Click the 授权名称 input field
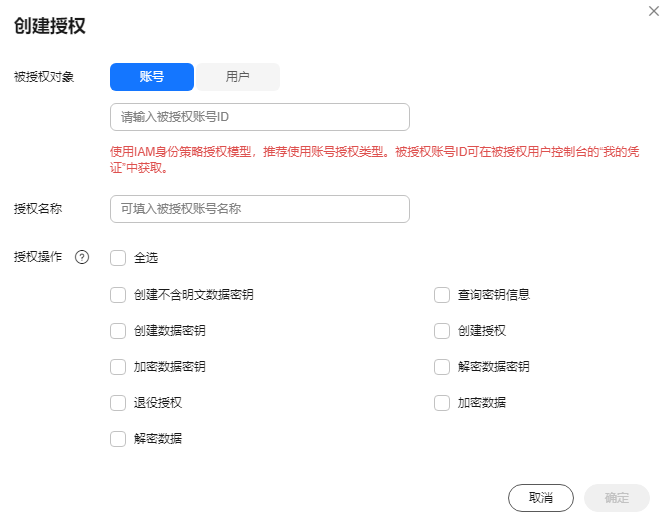The height and width of the screenshot is (520, 672). [260, 209]
